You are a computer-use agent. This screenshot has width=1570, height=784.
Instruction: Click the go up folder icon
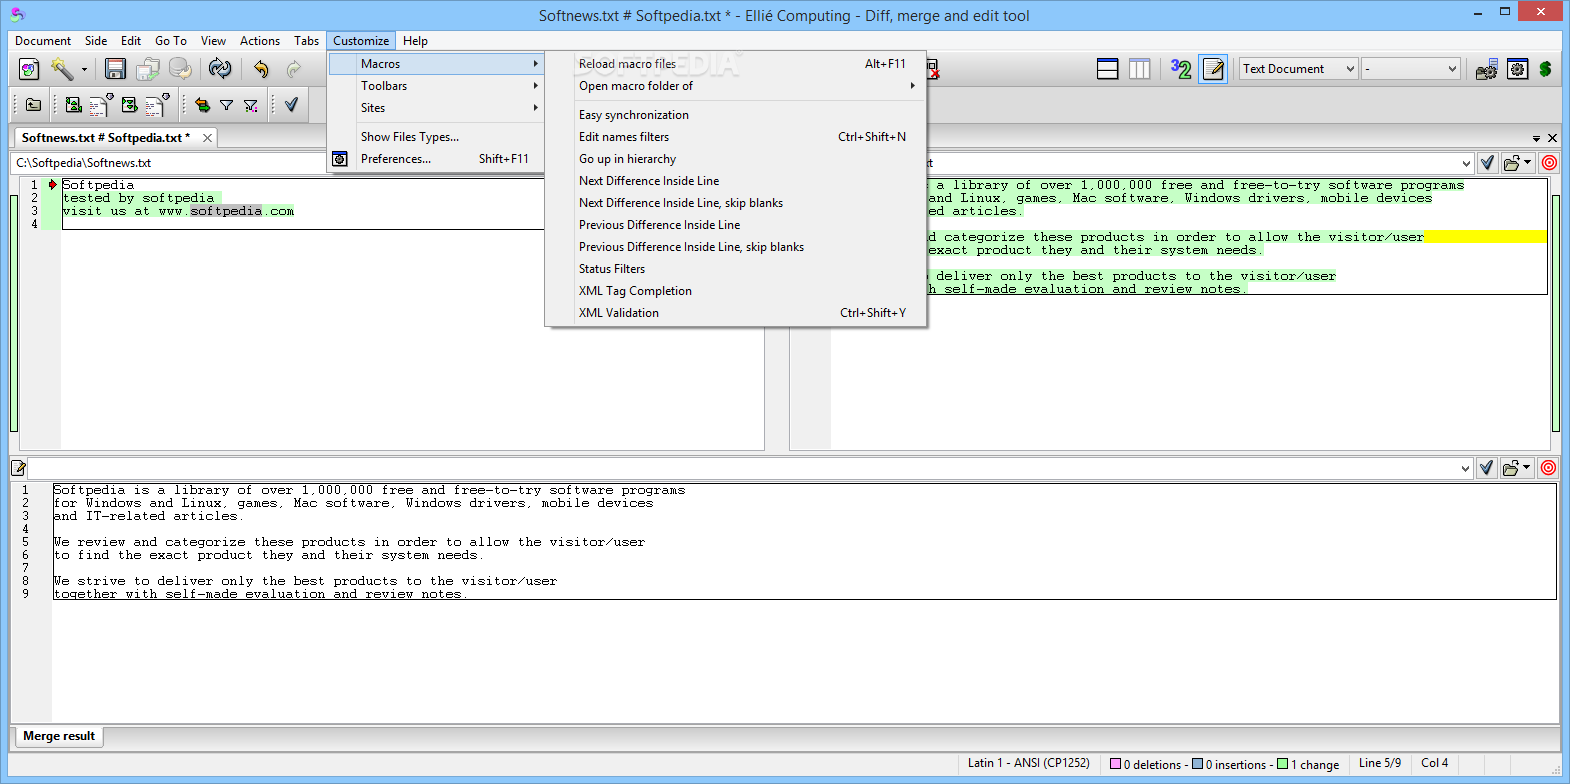click(x=33, y=104)
